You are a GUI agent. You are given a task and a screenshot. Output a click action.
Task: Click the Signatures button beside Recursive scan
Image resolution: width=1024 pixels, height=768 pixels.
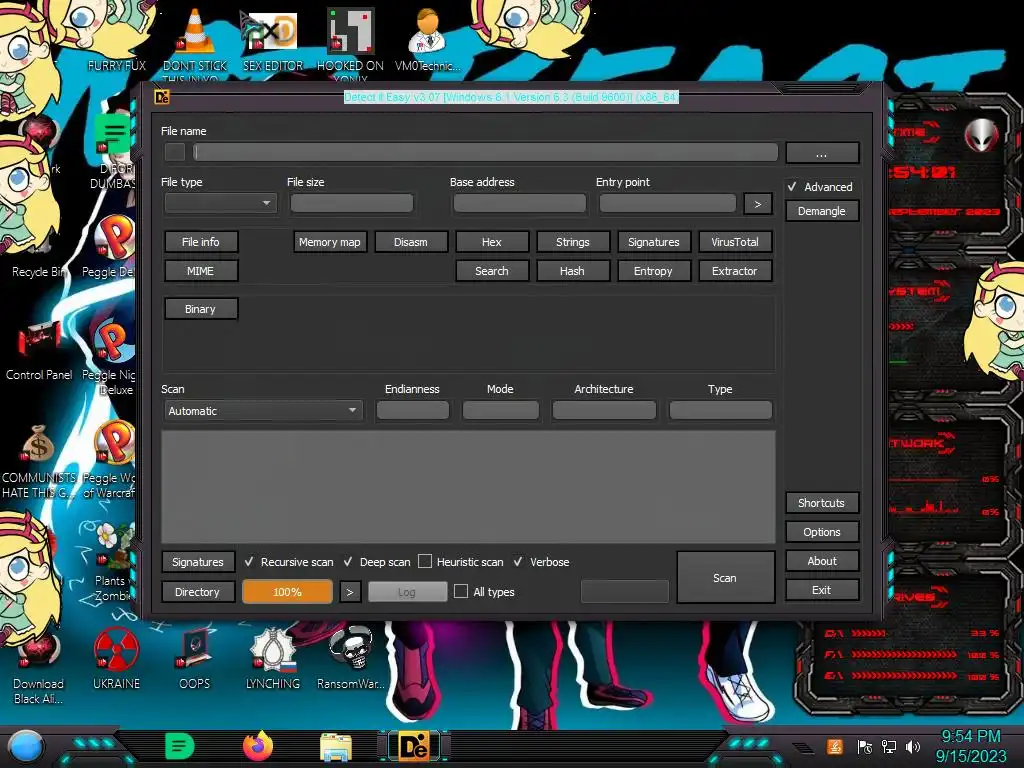point(198,562)
